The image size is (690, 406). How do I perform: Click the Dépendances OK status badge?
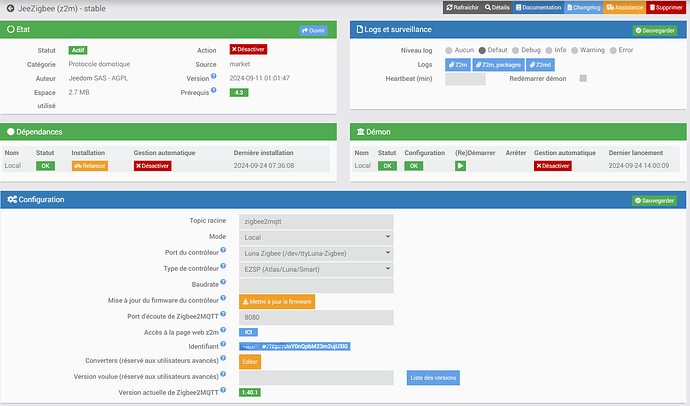(x=45, y=166)
